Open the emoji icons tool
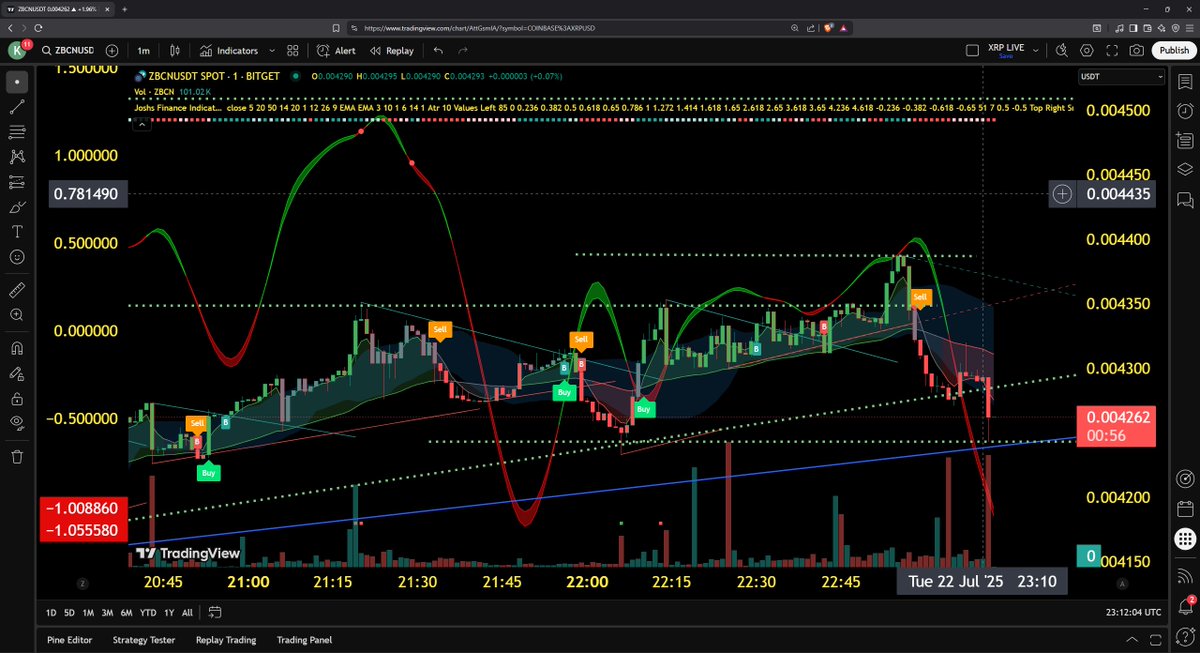 (17, 257)
